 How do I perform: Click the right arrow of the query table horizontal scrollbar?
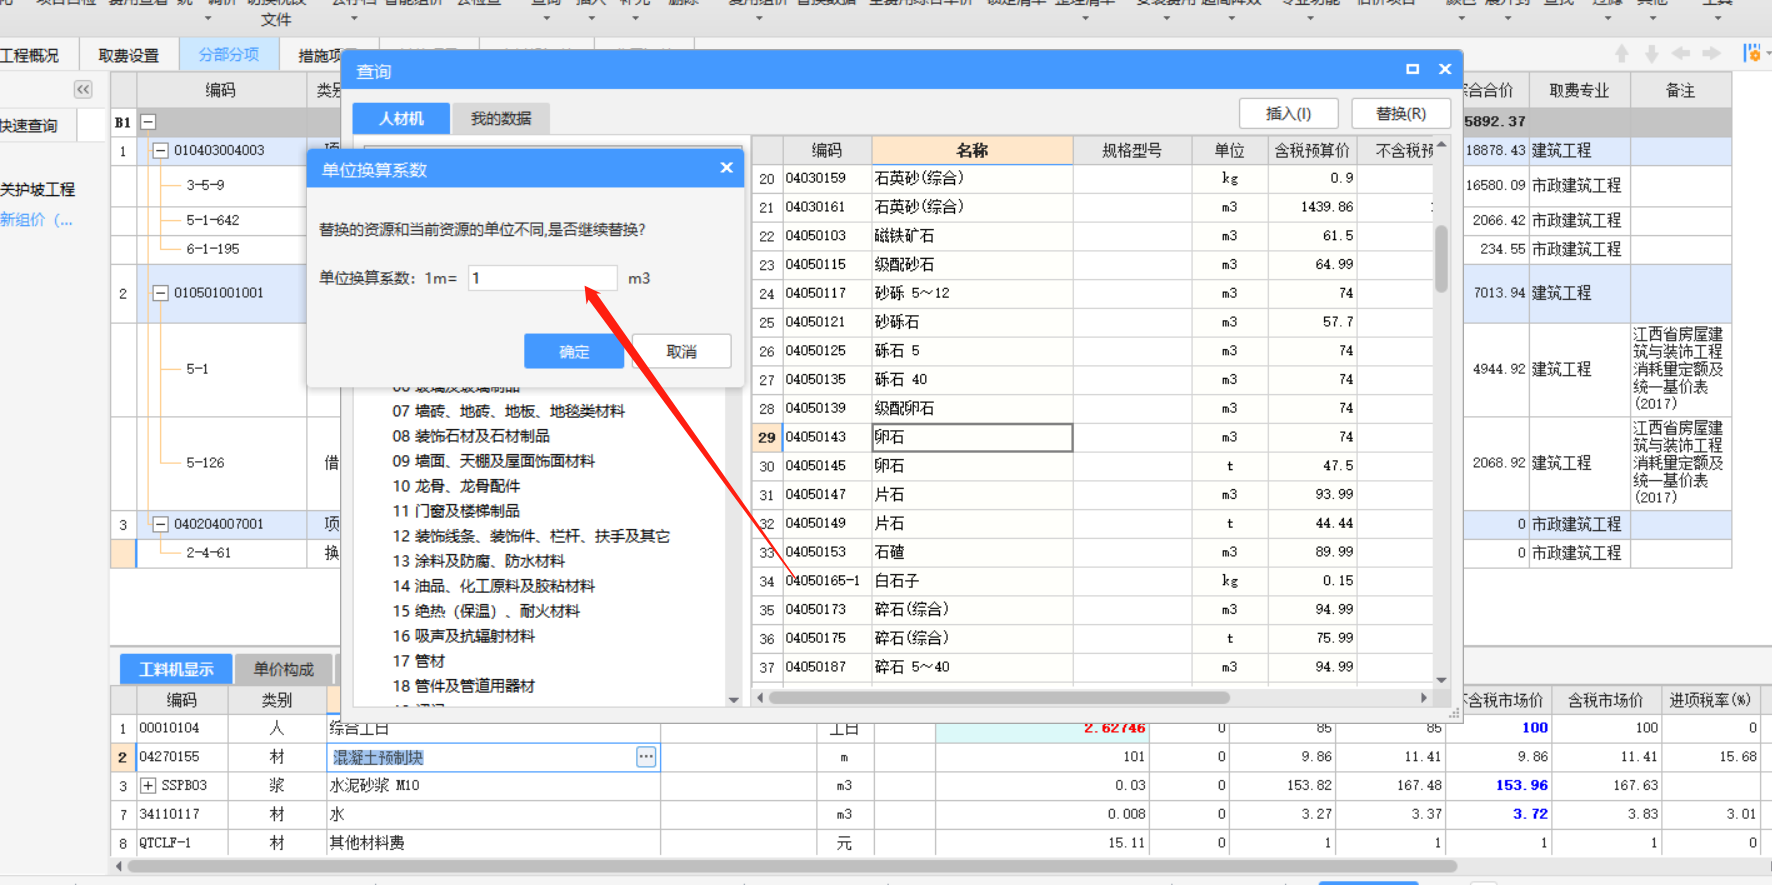click(1424, 698)
